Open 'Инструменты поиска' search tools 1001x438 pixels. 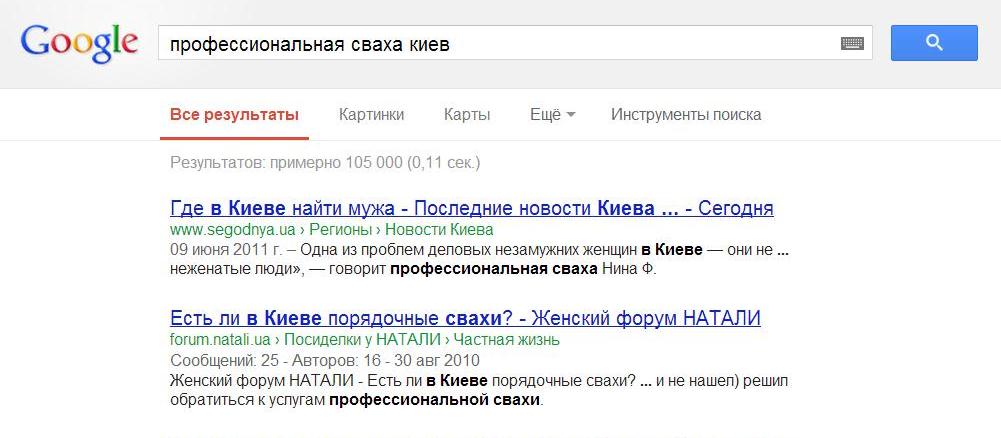click(686, 115)
